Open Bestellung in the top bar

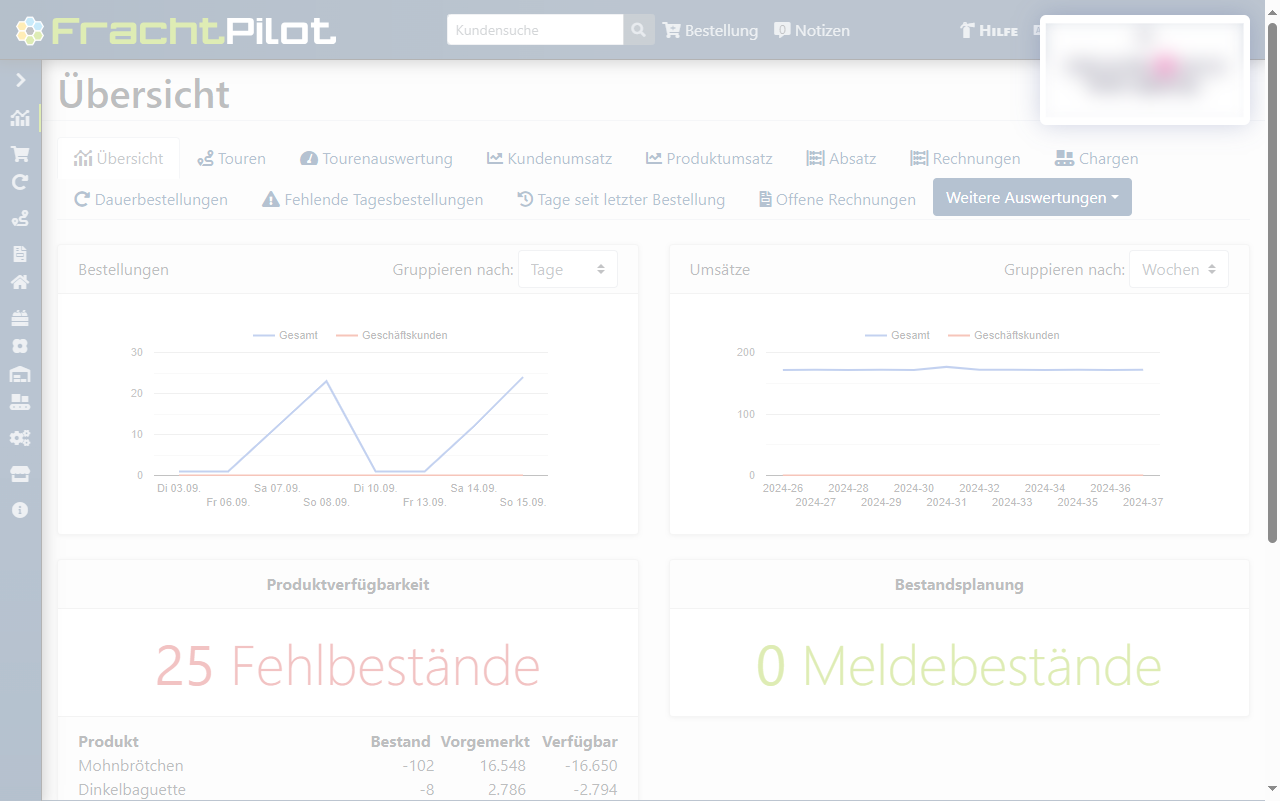tap(711, 31)
